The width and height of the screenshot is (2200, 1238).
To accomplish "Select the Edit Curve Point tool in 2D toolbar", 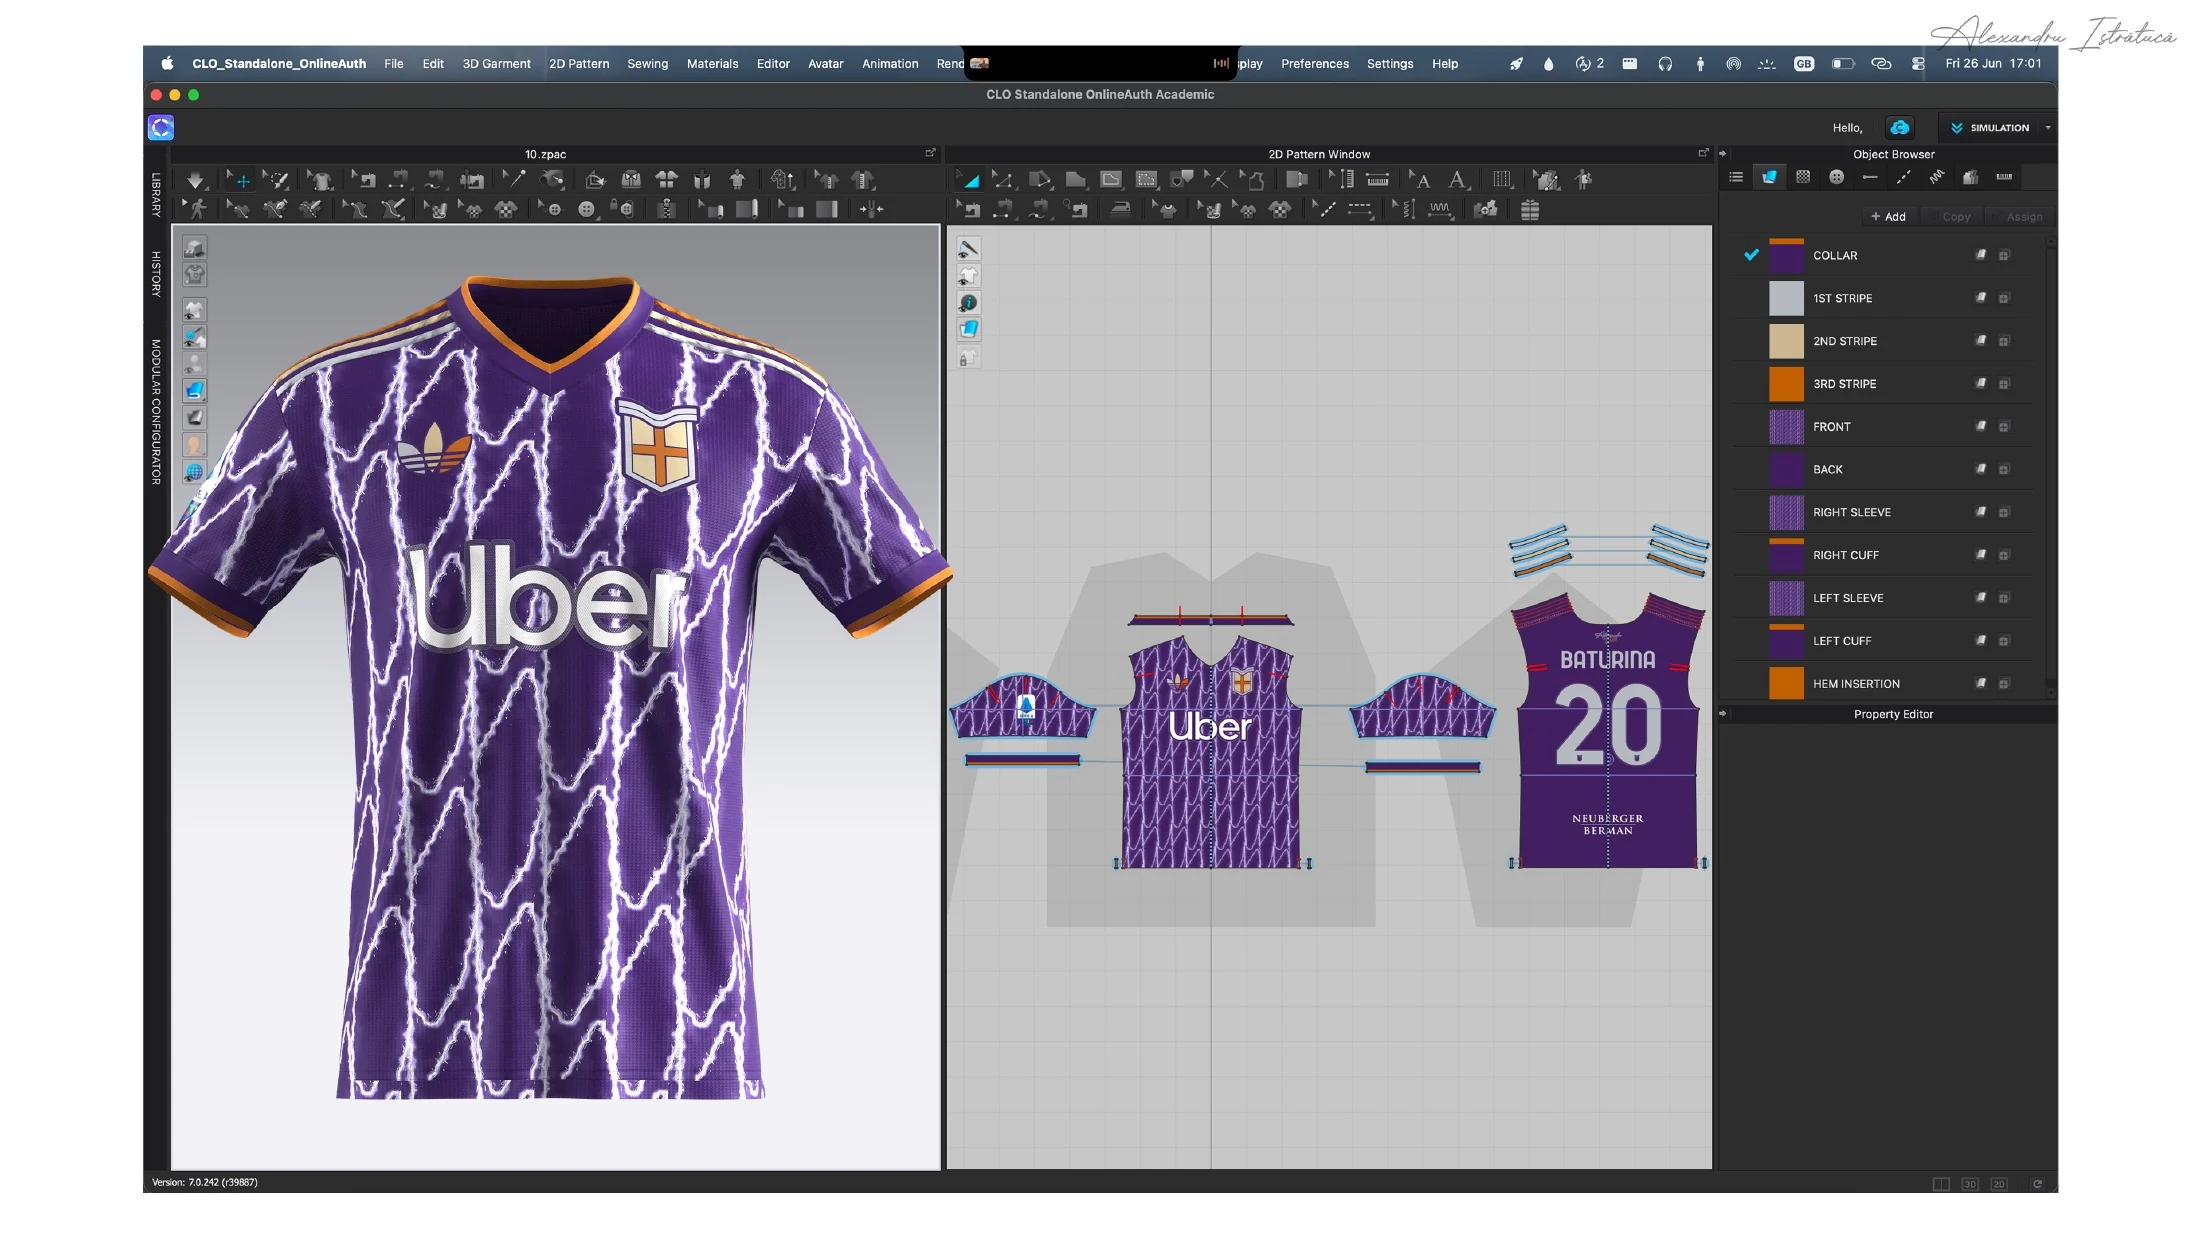I will 1003,180.
